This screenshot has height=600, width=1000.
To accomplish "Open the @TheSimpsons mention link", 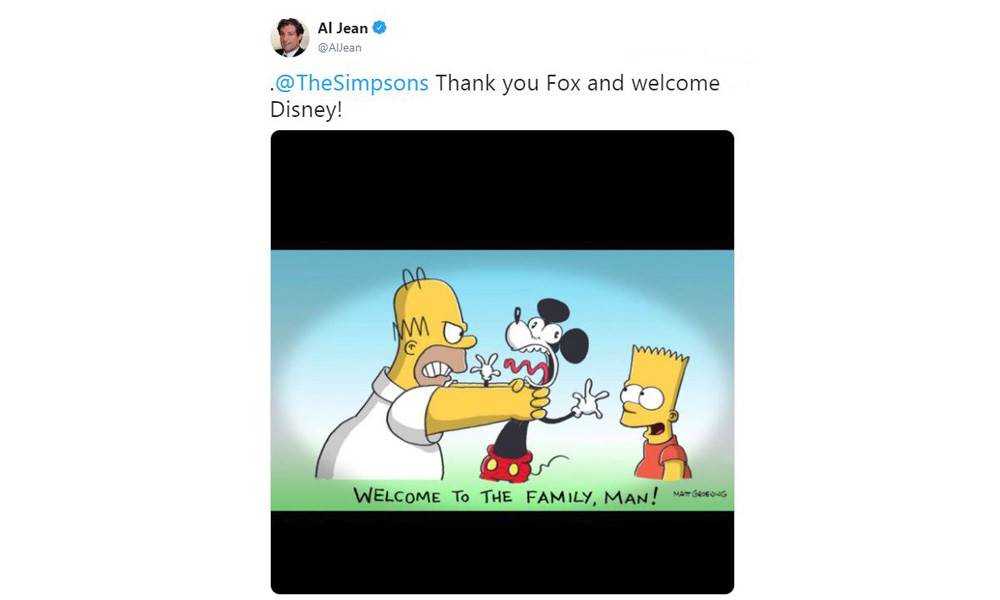I will (351, 83).
